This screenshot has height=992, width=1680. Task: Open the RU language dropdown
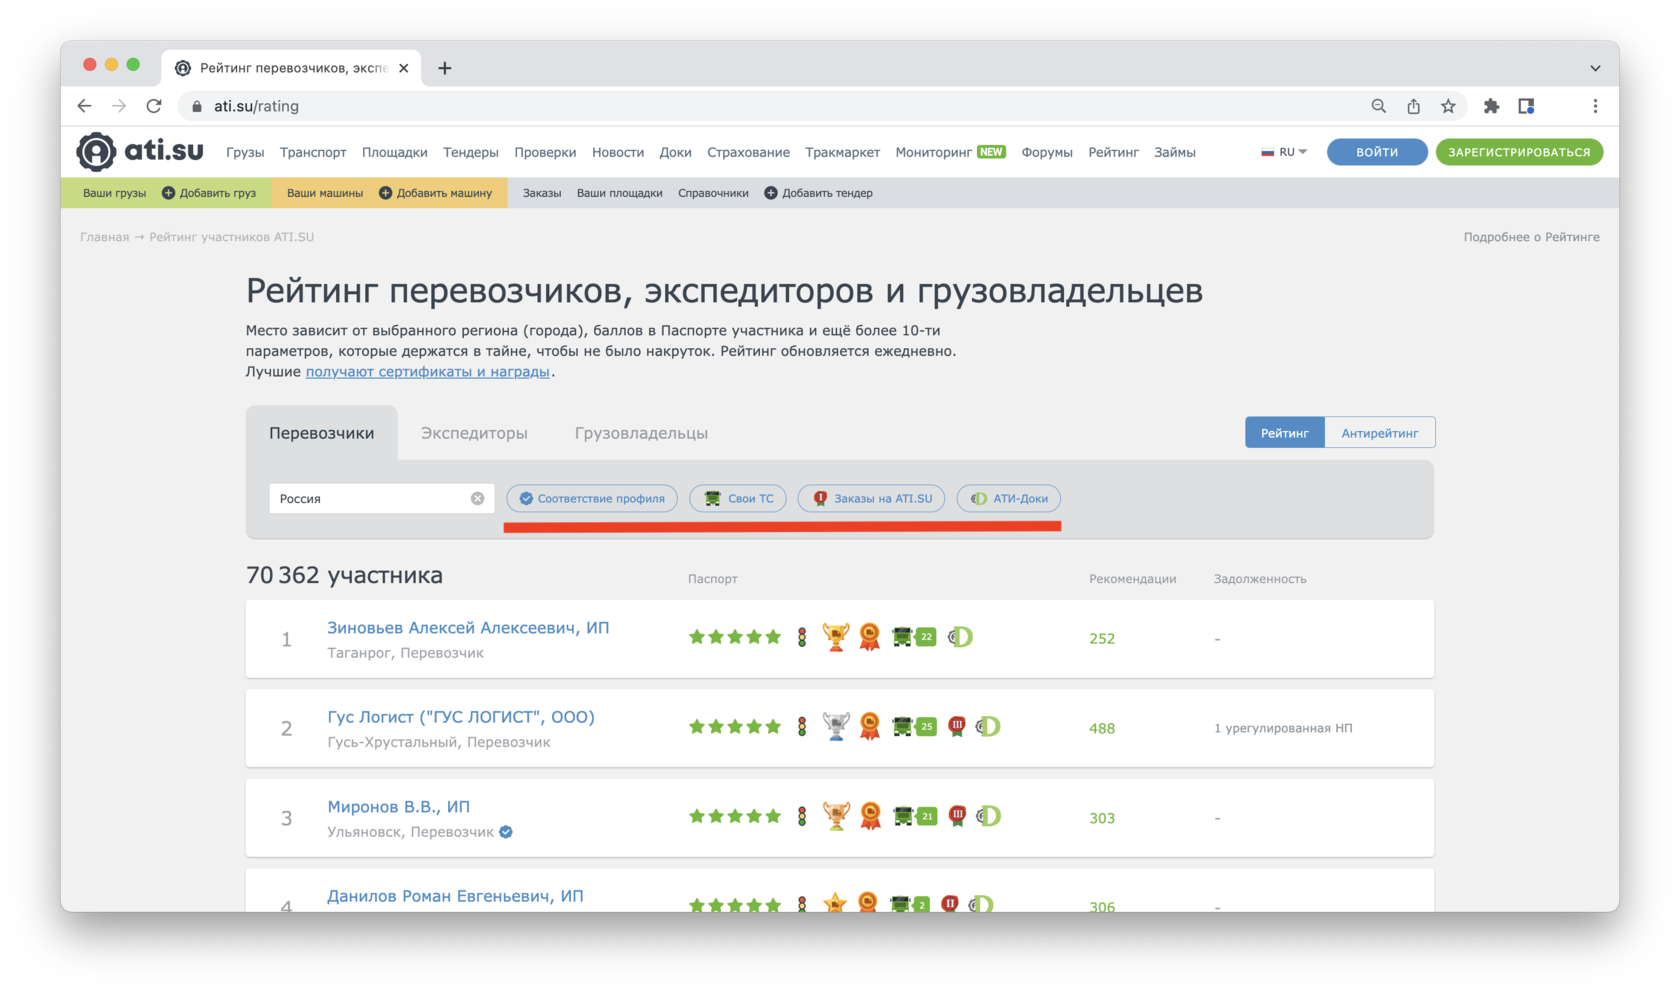(x=1285, y=152)
